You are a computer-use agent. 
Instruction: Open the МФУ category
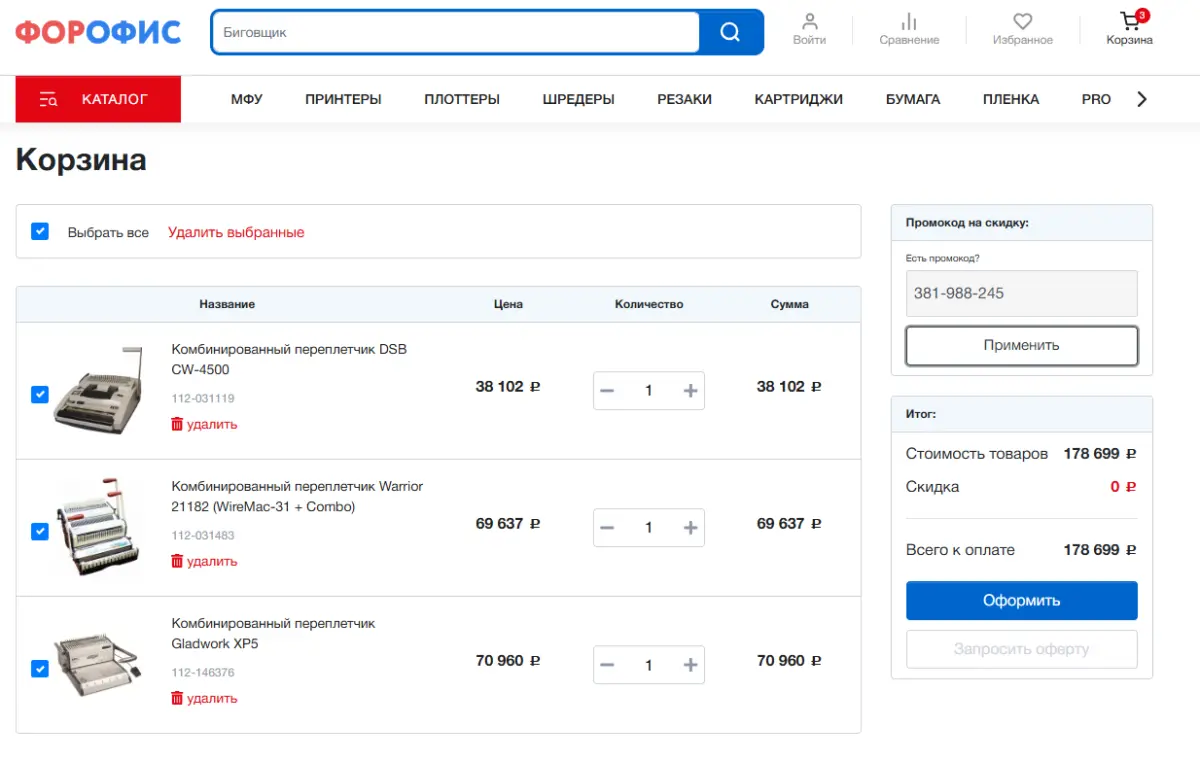[246, 99]
